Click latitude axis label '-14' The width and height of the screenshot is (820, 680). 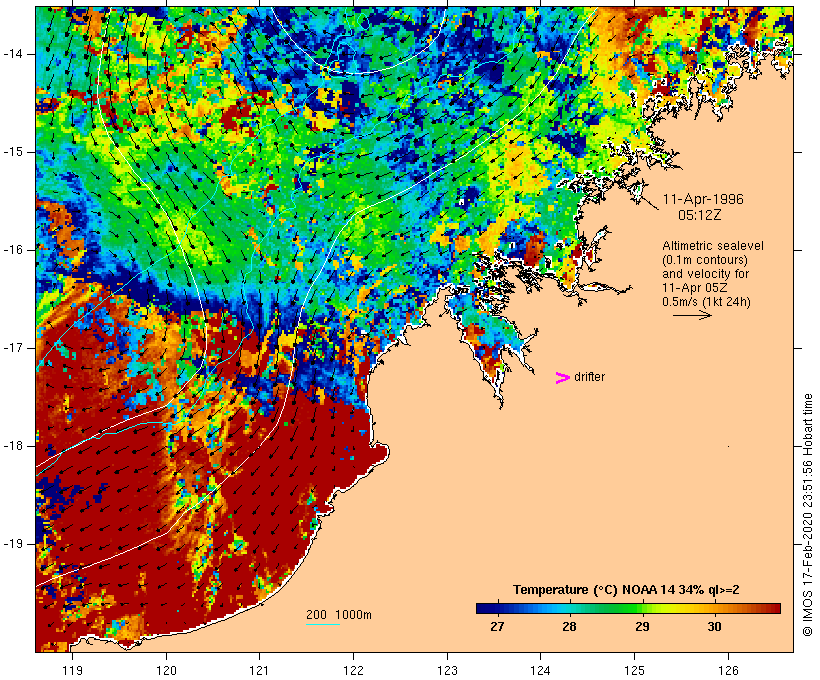[x=13, y=54]
